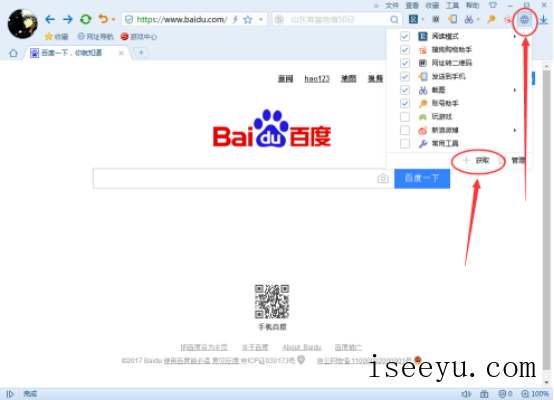The image size is (554, 400).
Task: Select 搜狗购物助手 menu entry
Action: click(452, 50)
